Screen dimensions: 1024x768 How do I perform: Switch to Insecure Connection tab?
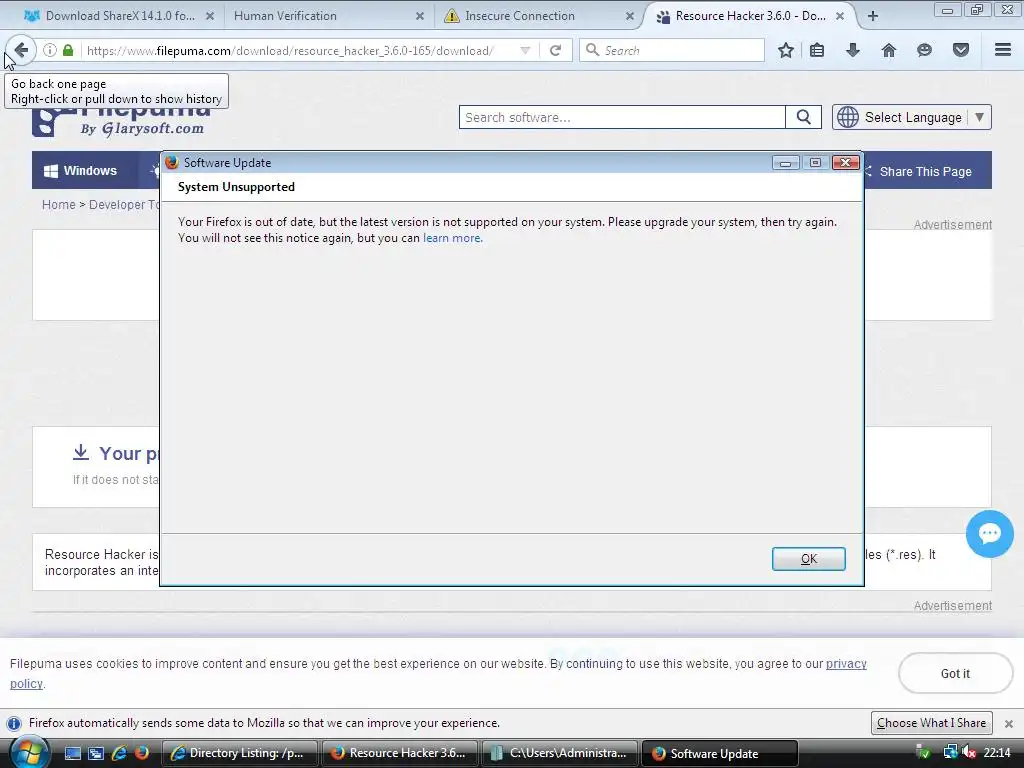[520, 16]
